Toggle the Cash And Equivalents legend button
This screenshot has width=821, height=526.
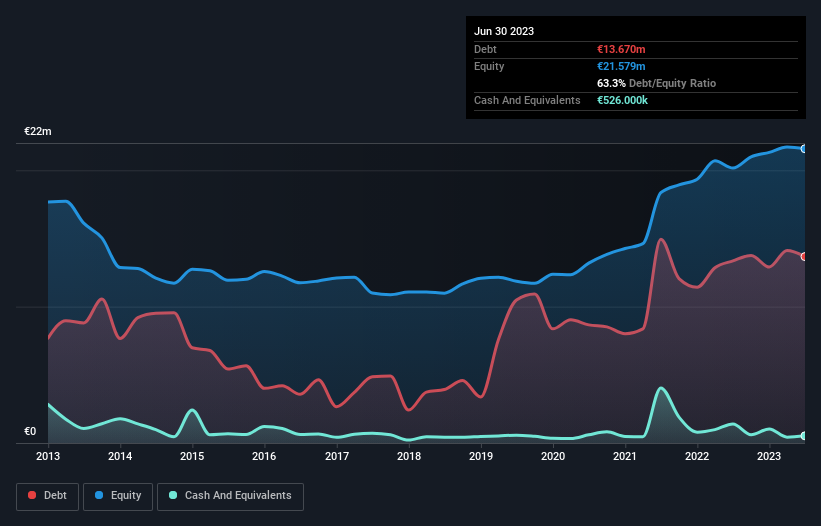point(230,496)
